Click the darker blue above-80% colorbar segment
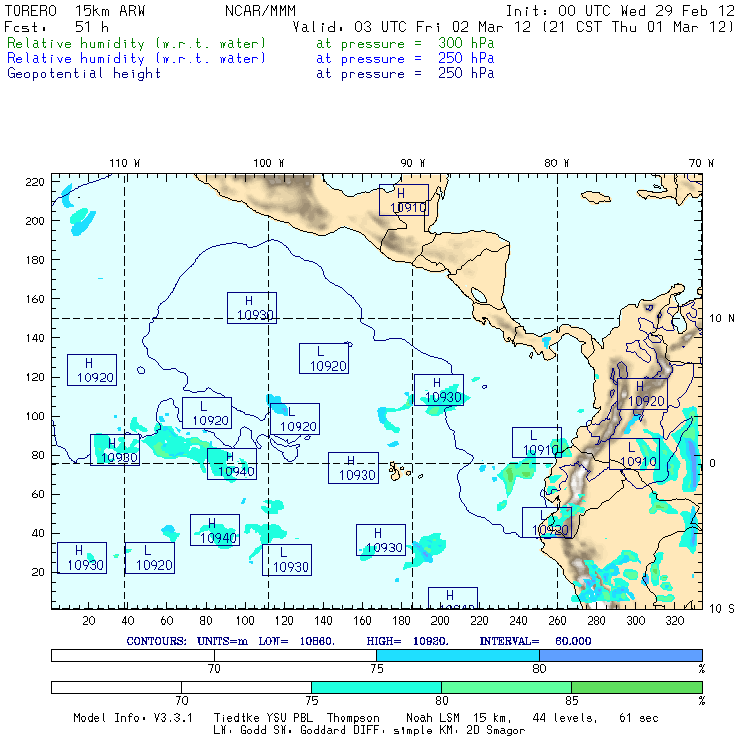This screenshot has width=740, height=740. (x=621, y=655)
